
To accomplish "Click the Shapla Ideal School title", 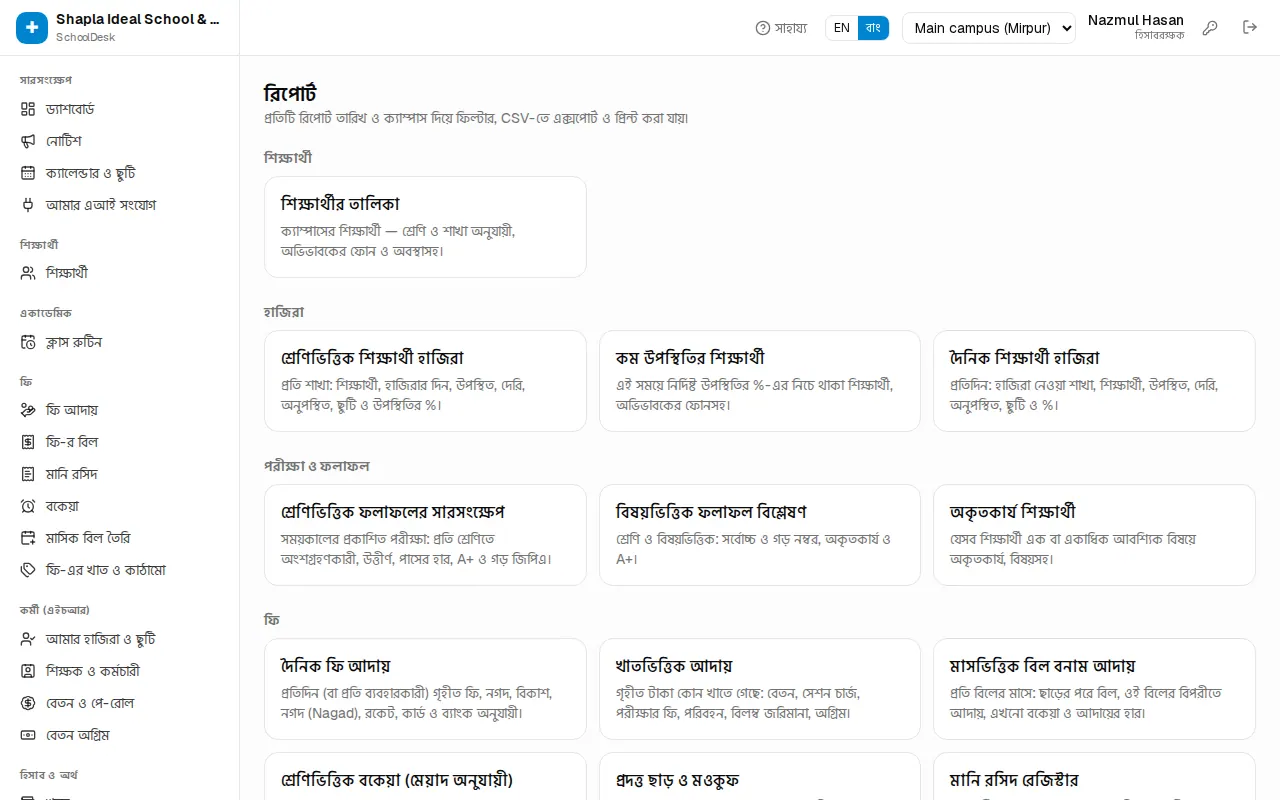I will click(x=139, y=19).
